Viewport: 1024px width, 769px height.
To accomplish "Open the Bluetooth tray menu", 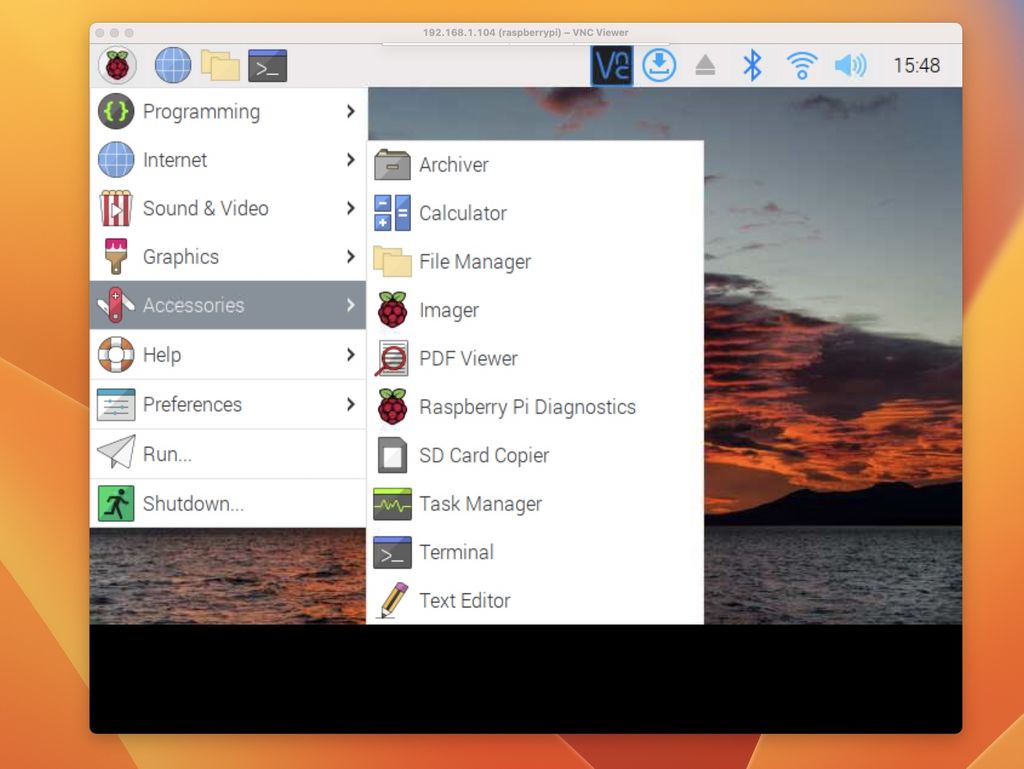I will [x=752, y=65].
